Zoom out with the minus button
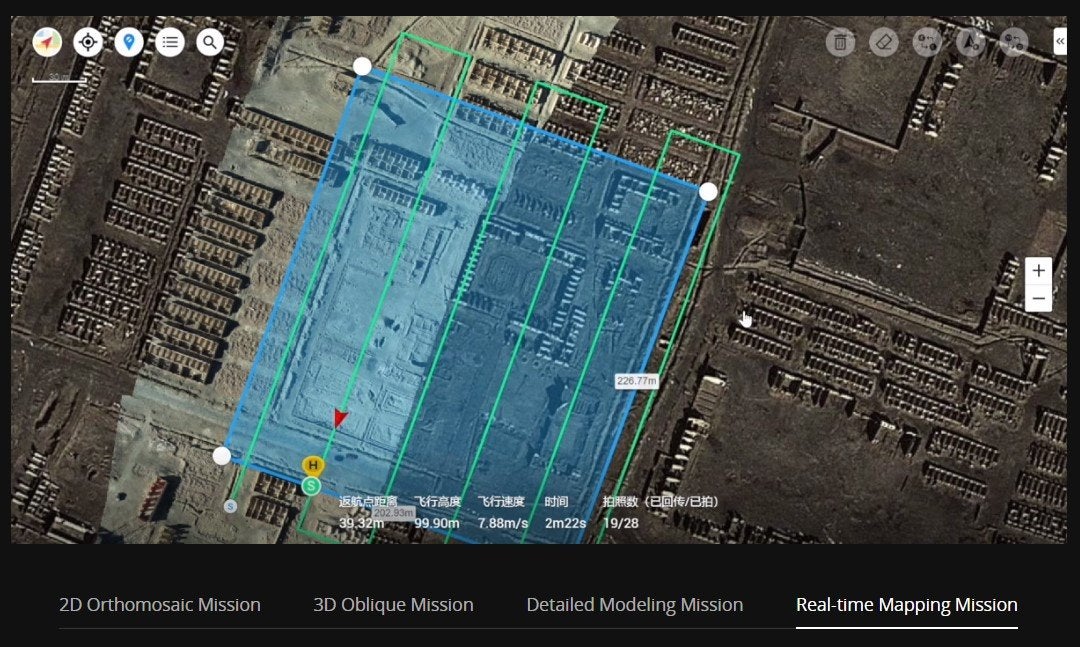 (1038, 298)
